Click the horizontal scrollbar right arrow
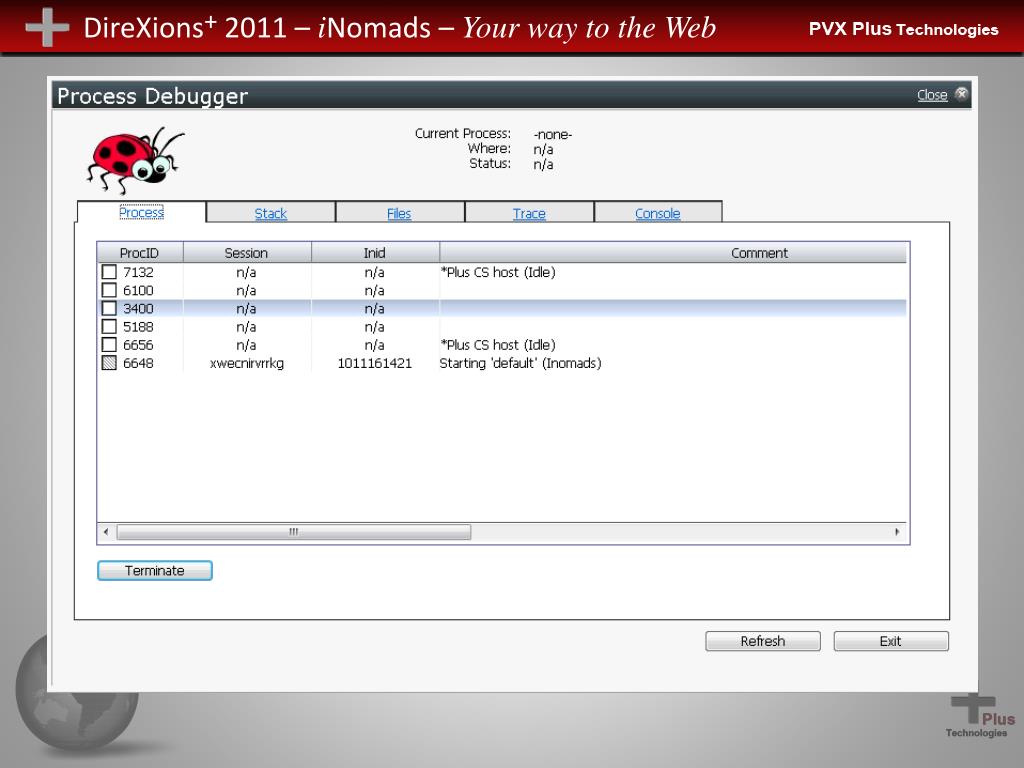The width and height of the screenshot is (1024, 768). 897,532
